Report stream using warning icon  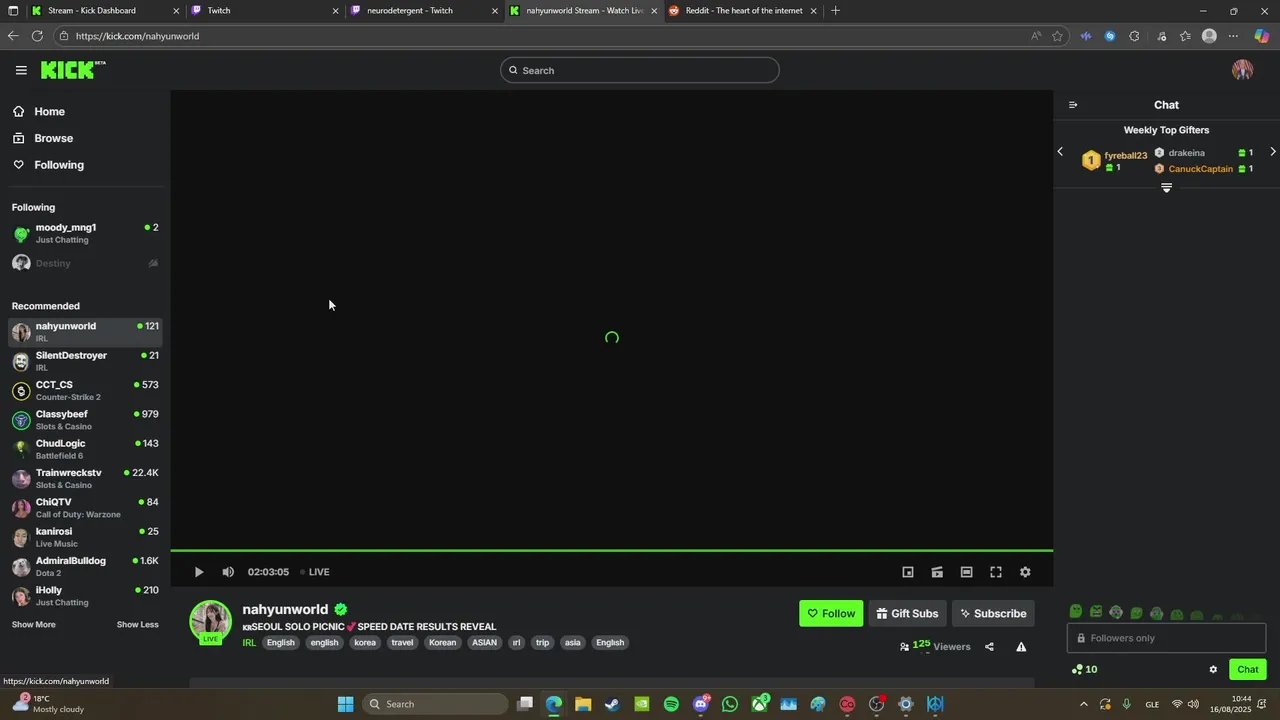[1021, 647]
